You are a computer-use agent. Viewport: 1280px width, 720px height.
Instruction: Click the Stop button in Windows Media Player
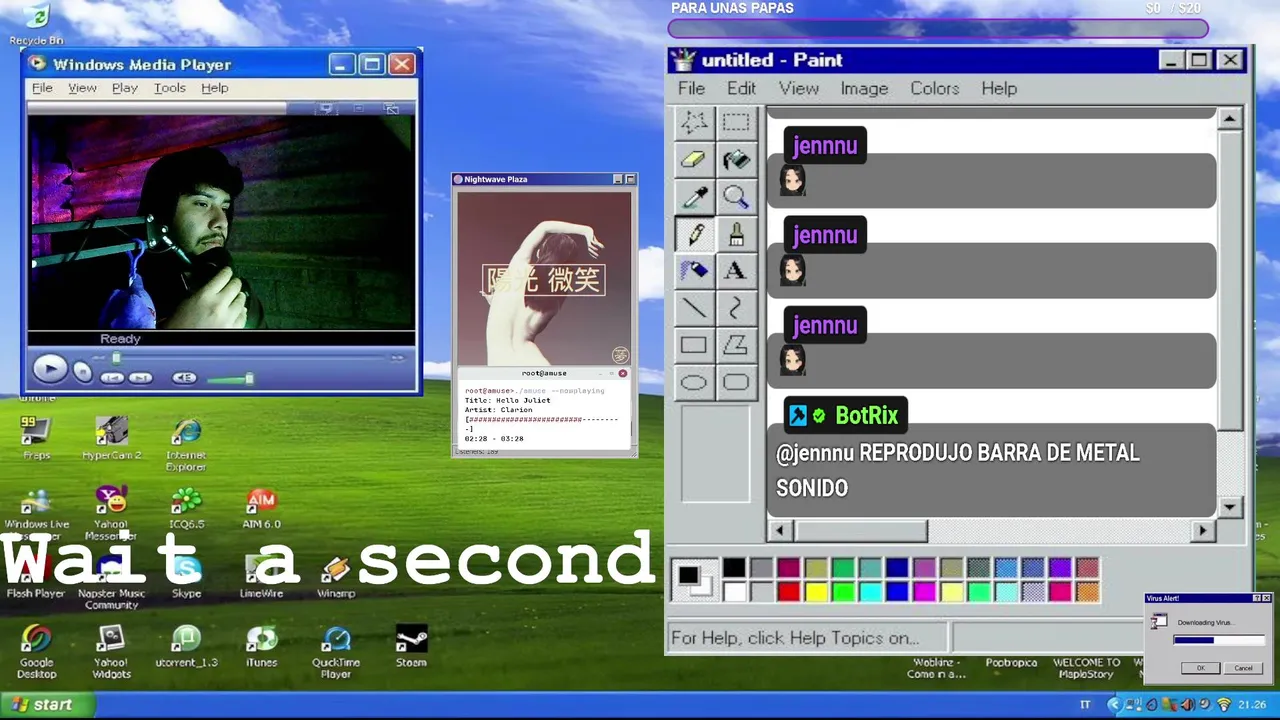(x=83, y=373)
